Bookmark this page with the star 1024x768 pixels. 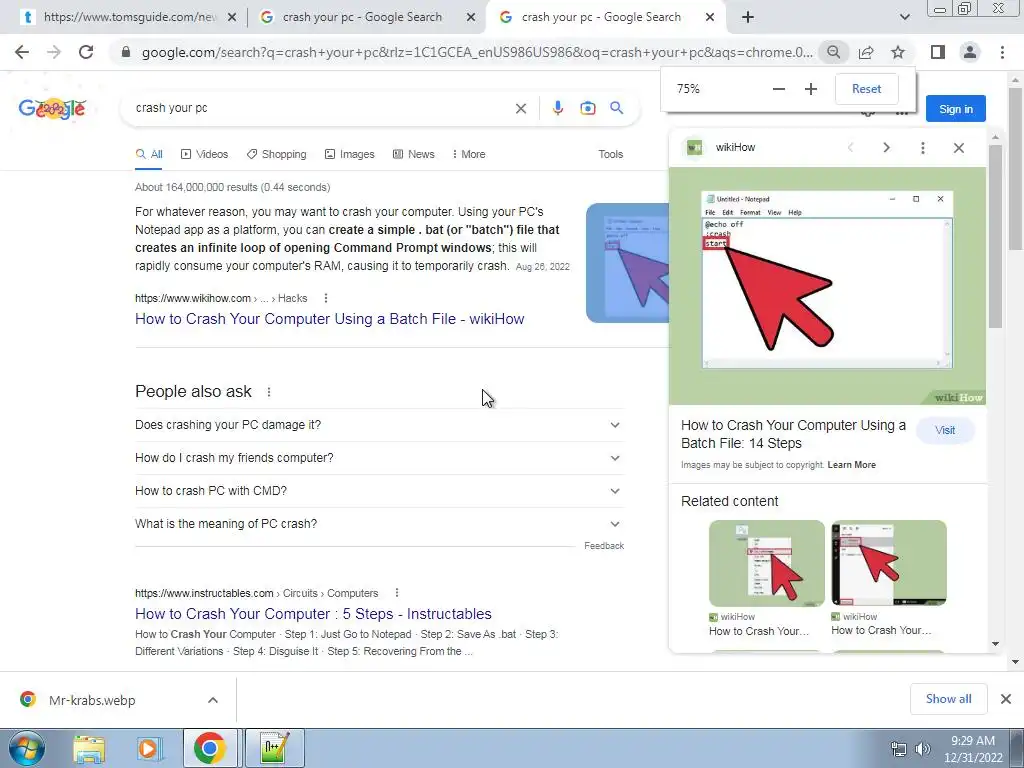pos(898,52)
